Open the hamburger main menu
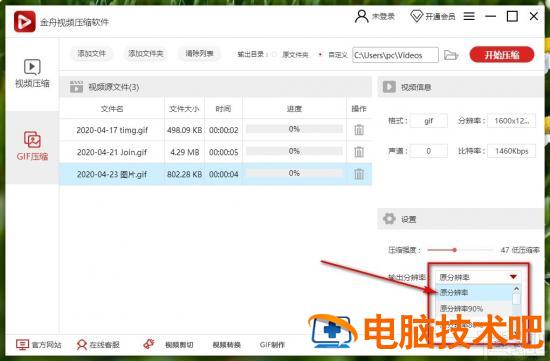The image size is (550, 361). [x=469, y=16]
